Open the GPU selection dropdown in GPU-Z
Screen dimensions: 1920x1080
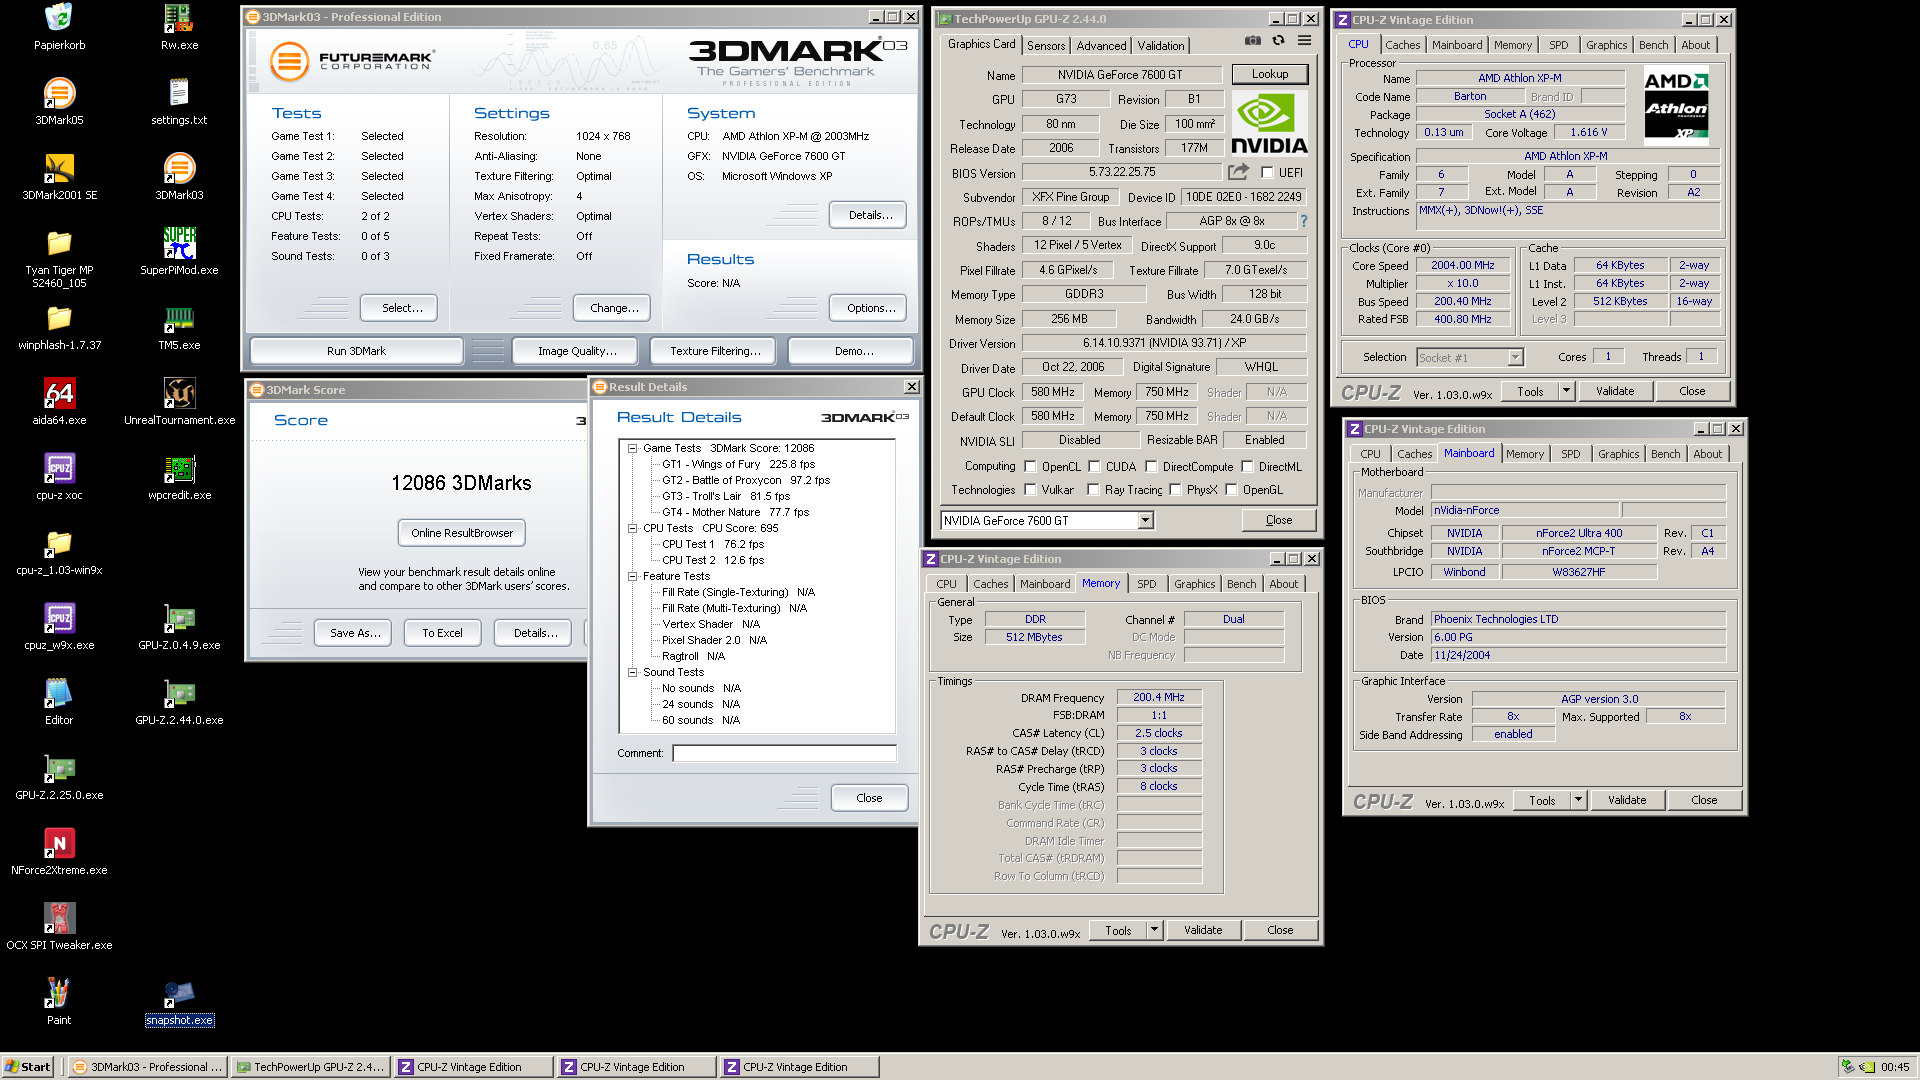[1146, 521]
